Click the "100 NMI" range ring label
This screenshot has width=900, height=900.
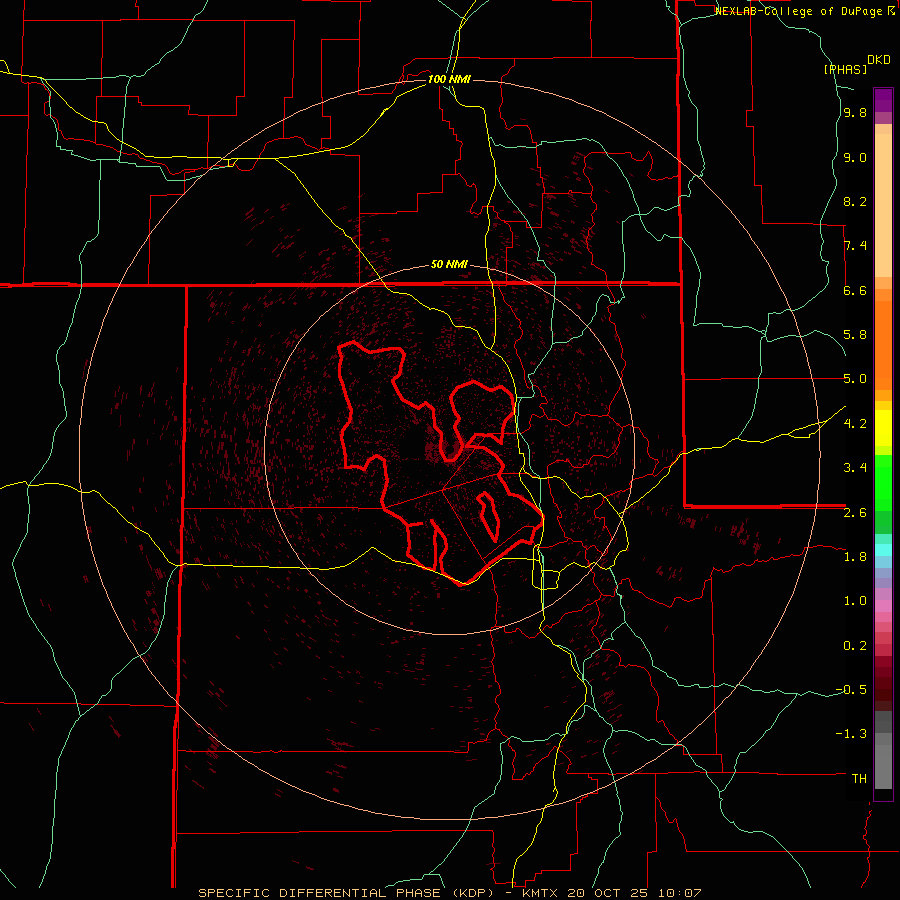tap(449, 79)
